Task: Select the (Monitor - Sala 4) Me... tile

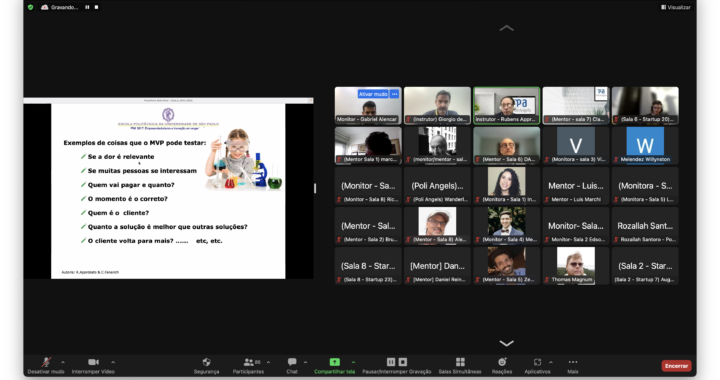Action: 506,226
